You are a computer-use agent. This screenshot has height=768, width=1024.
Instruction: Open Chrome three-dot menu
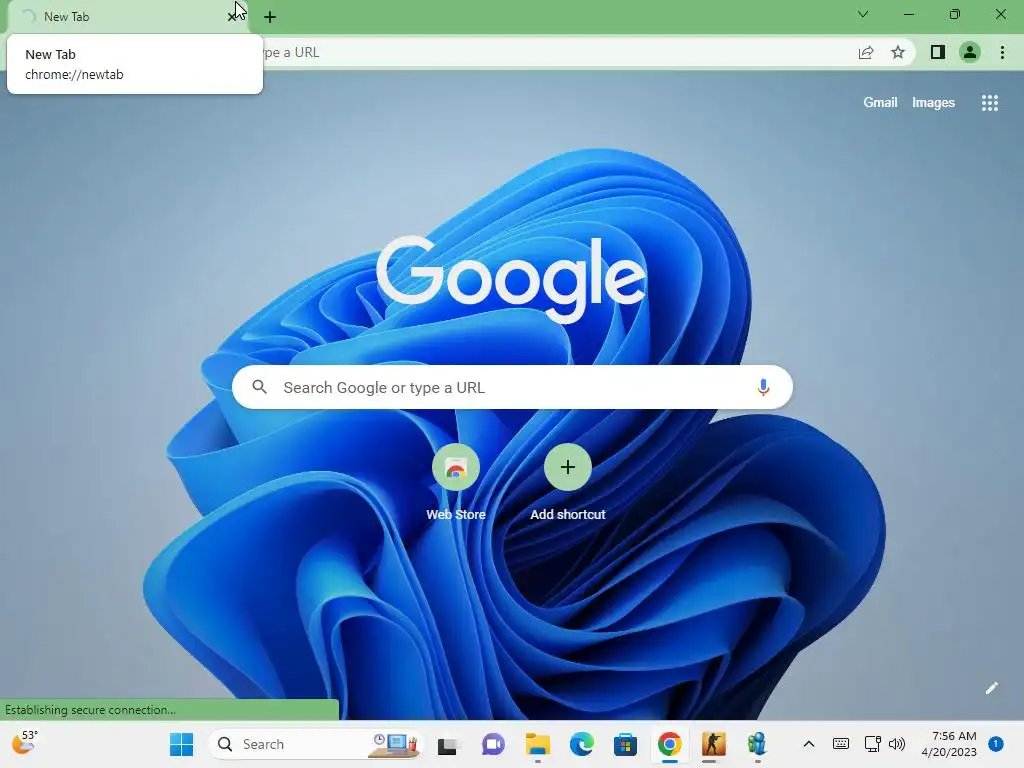point(1002,52)
